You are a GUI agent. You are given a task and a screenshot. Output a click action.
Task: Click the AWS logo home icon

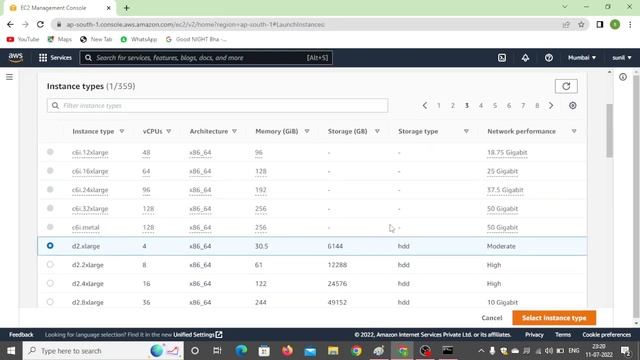[16, 58]
